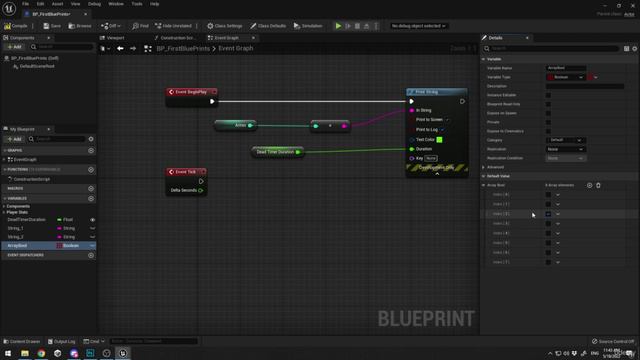This screenshot has height=360, width=640.
Task: Open Class Defaults
Action: coord(268,26)
